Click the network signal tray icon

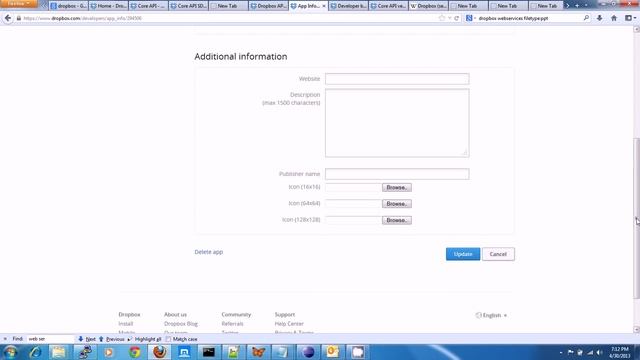pos(590,352)
